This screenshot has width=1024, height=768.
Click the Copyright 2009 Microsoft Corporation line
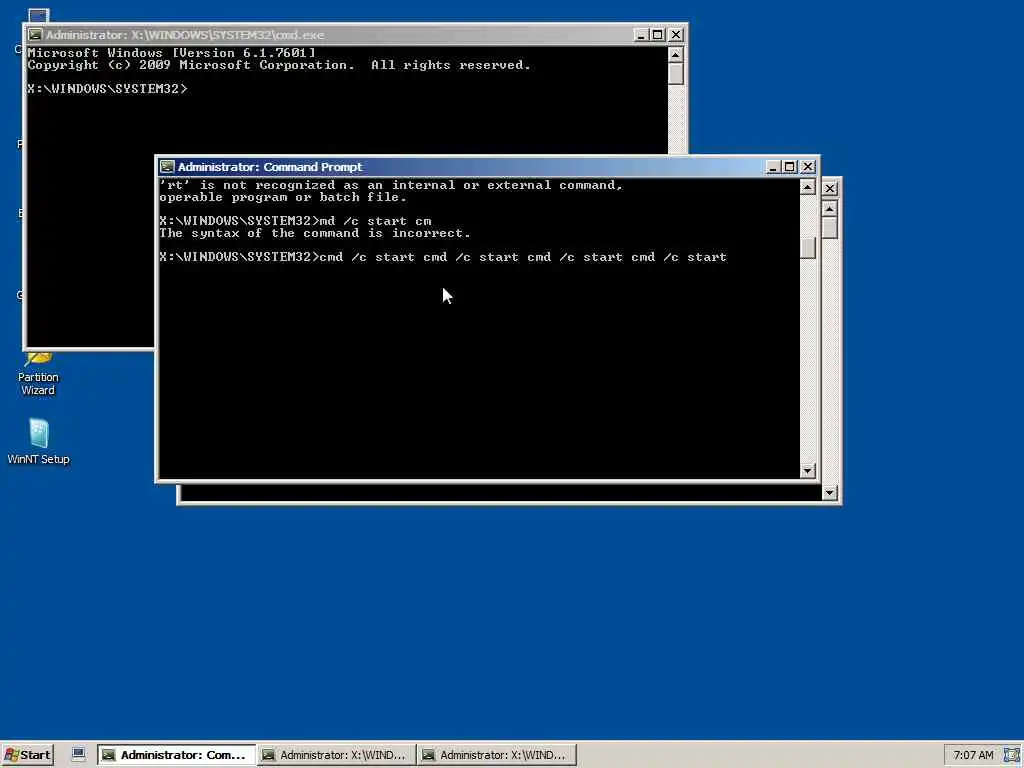coord(280,65)
